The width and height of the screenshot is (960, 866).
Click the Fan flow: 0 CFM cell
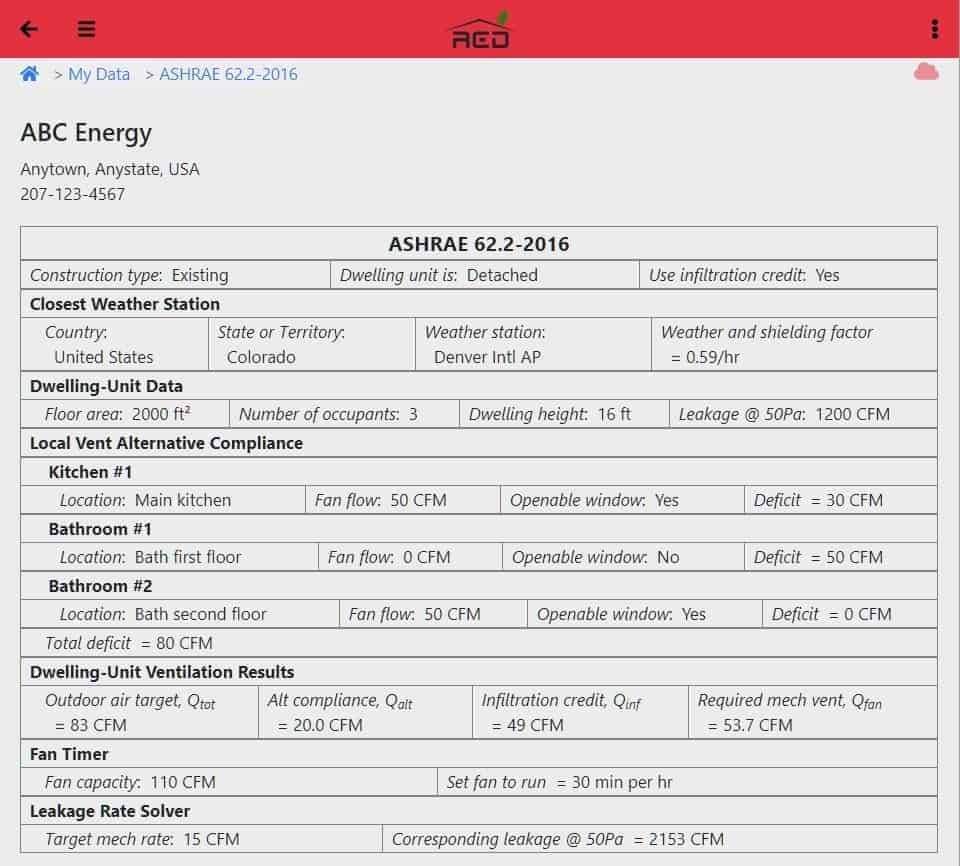pos(410,557)
